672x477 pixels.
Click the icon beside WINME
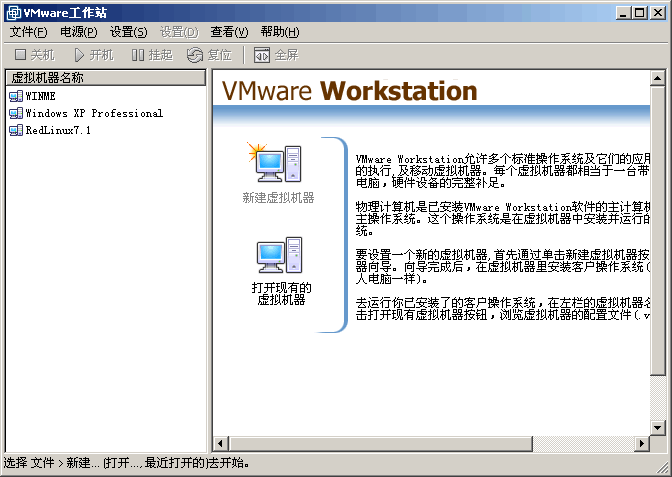[x=16, y=96]
